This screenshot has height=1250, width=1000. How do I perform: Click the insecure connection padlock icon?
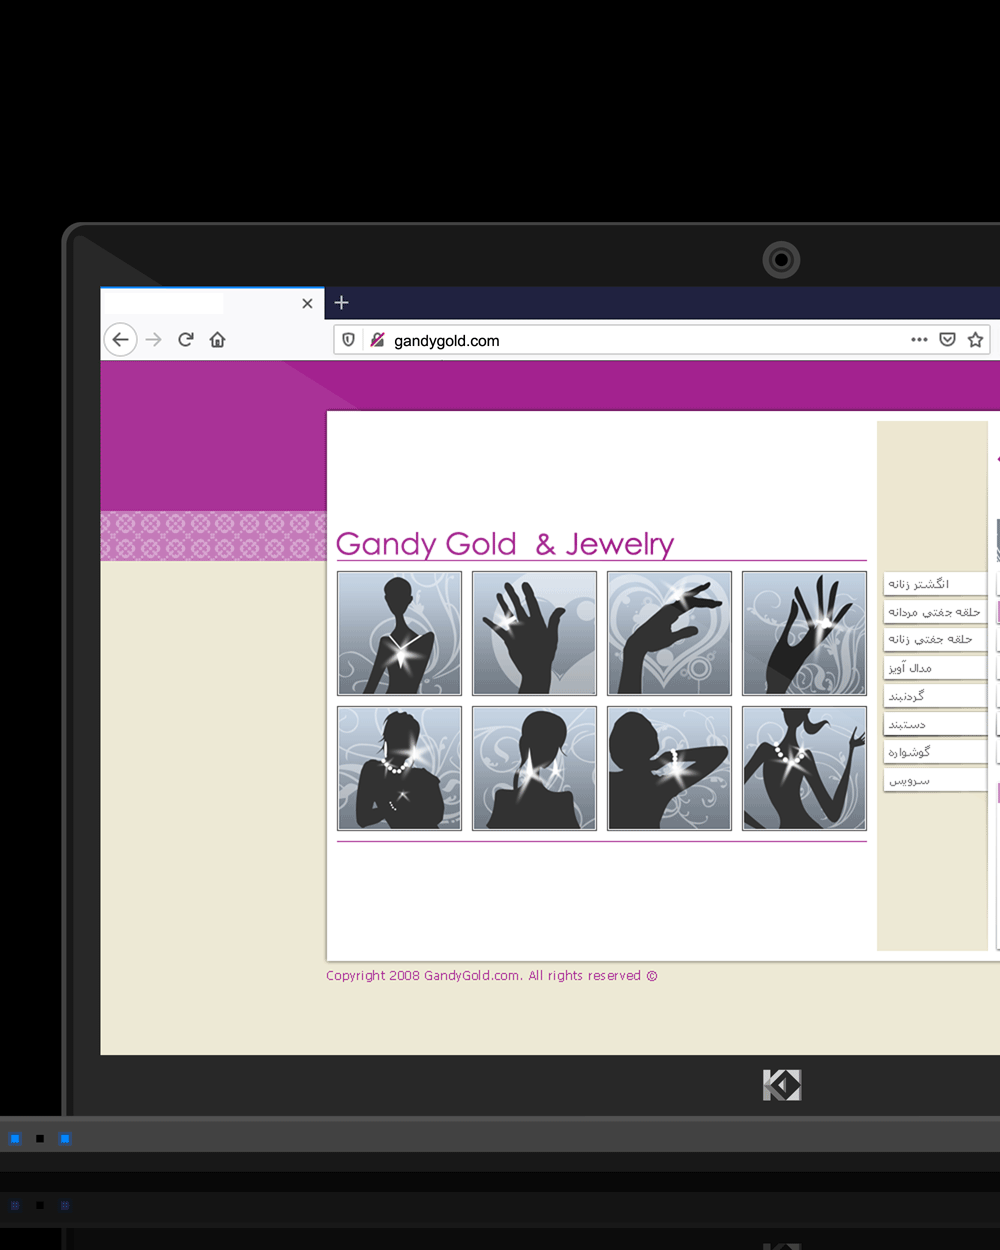coord(377,340)
